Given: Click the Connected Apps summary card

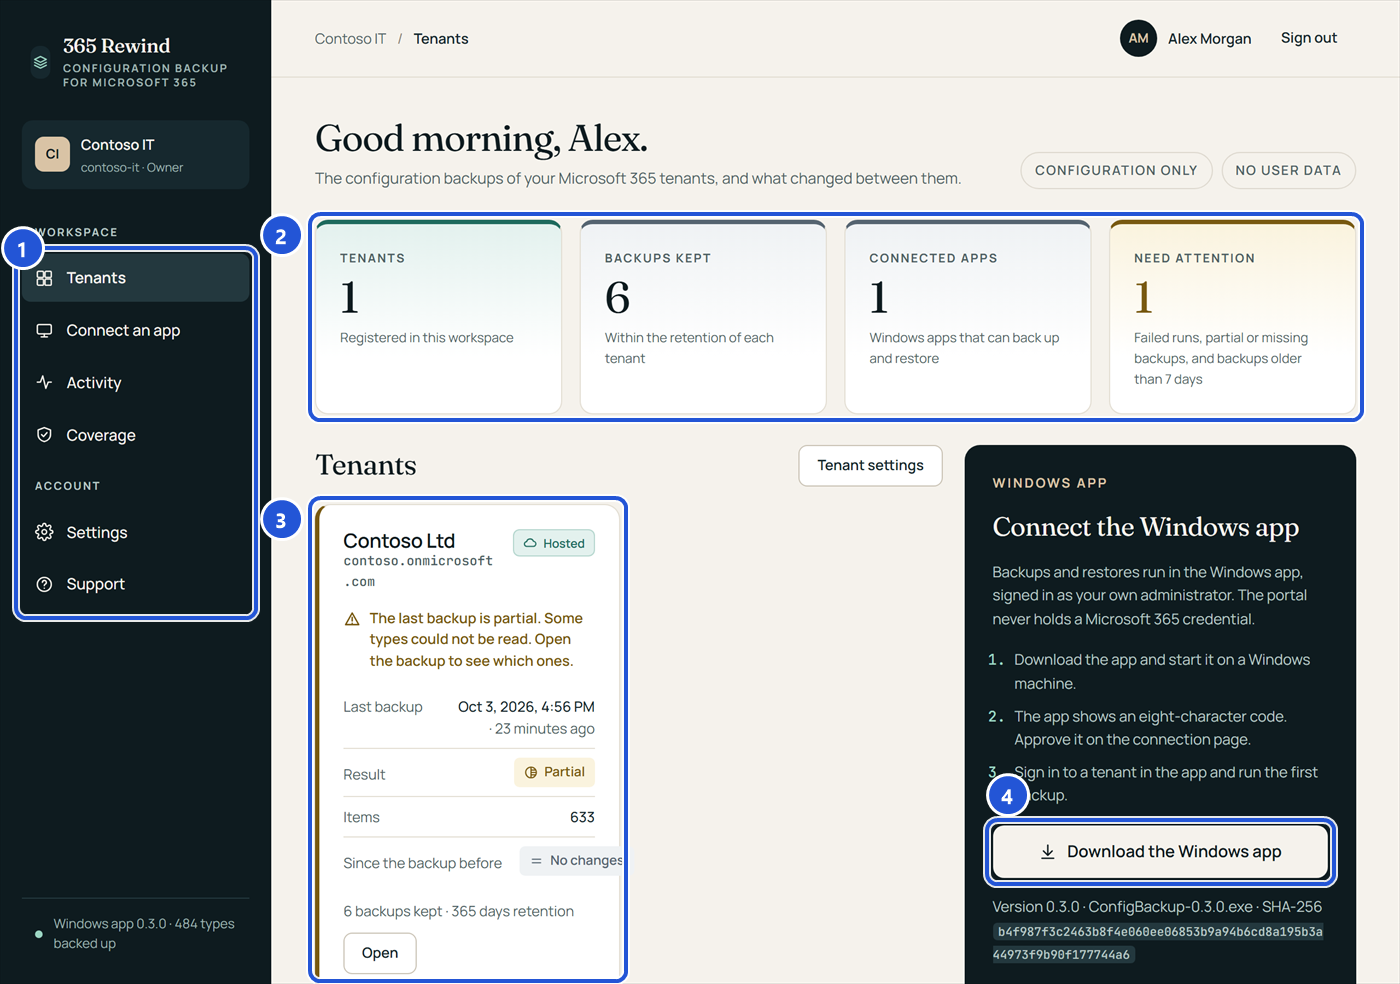Looking at the screenshot, I should [x=968, y=317].
